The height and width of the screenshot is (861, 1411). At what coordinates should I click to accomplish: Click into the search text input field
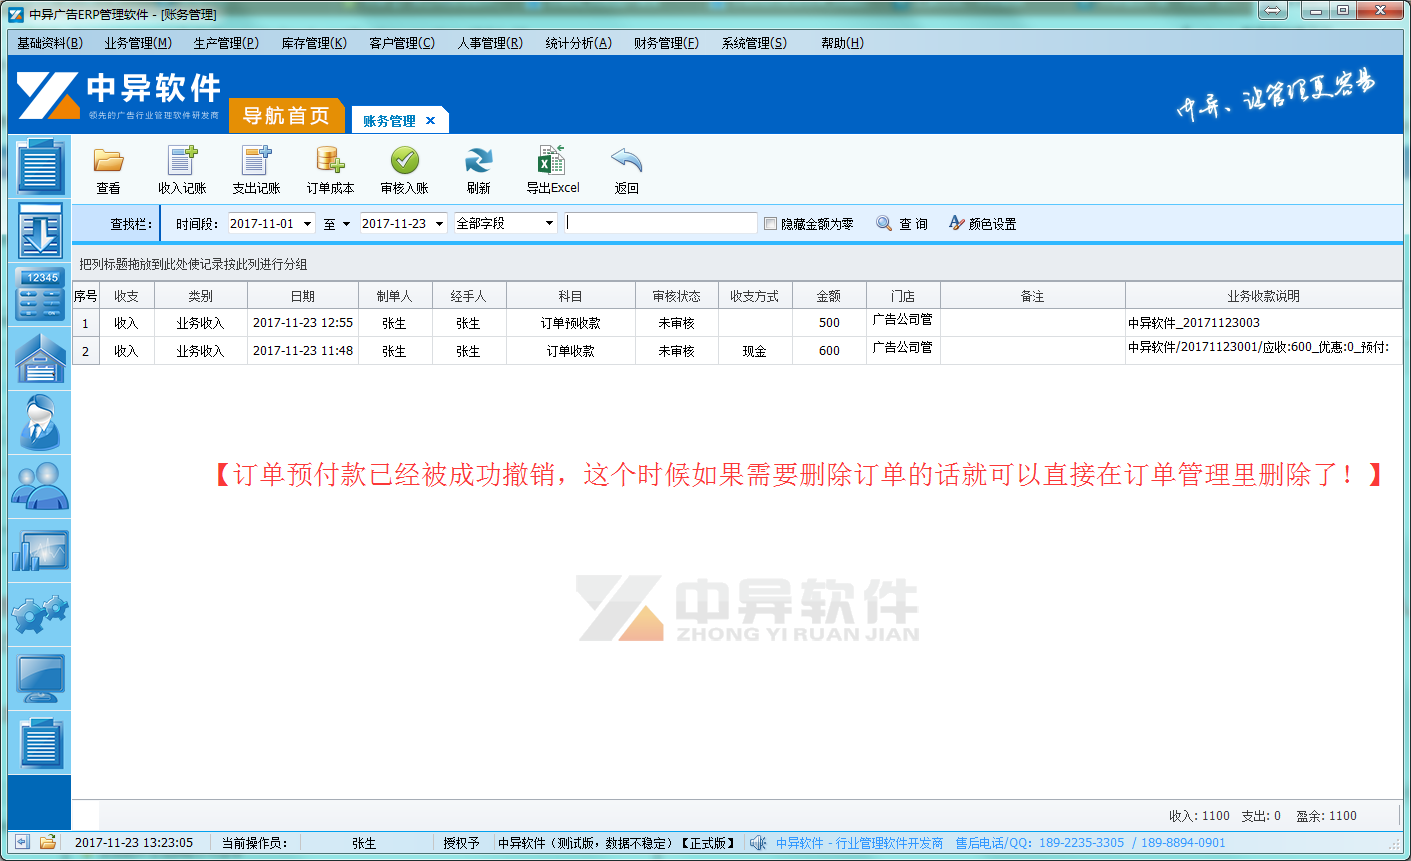[x=661, y=223]
